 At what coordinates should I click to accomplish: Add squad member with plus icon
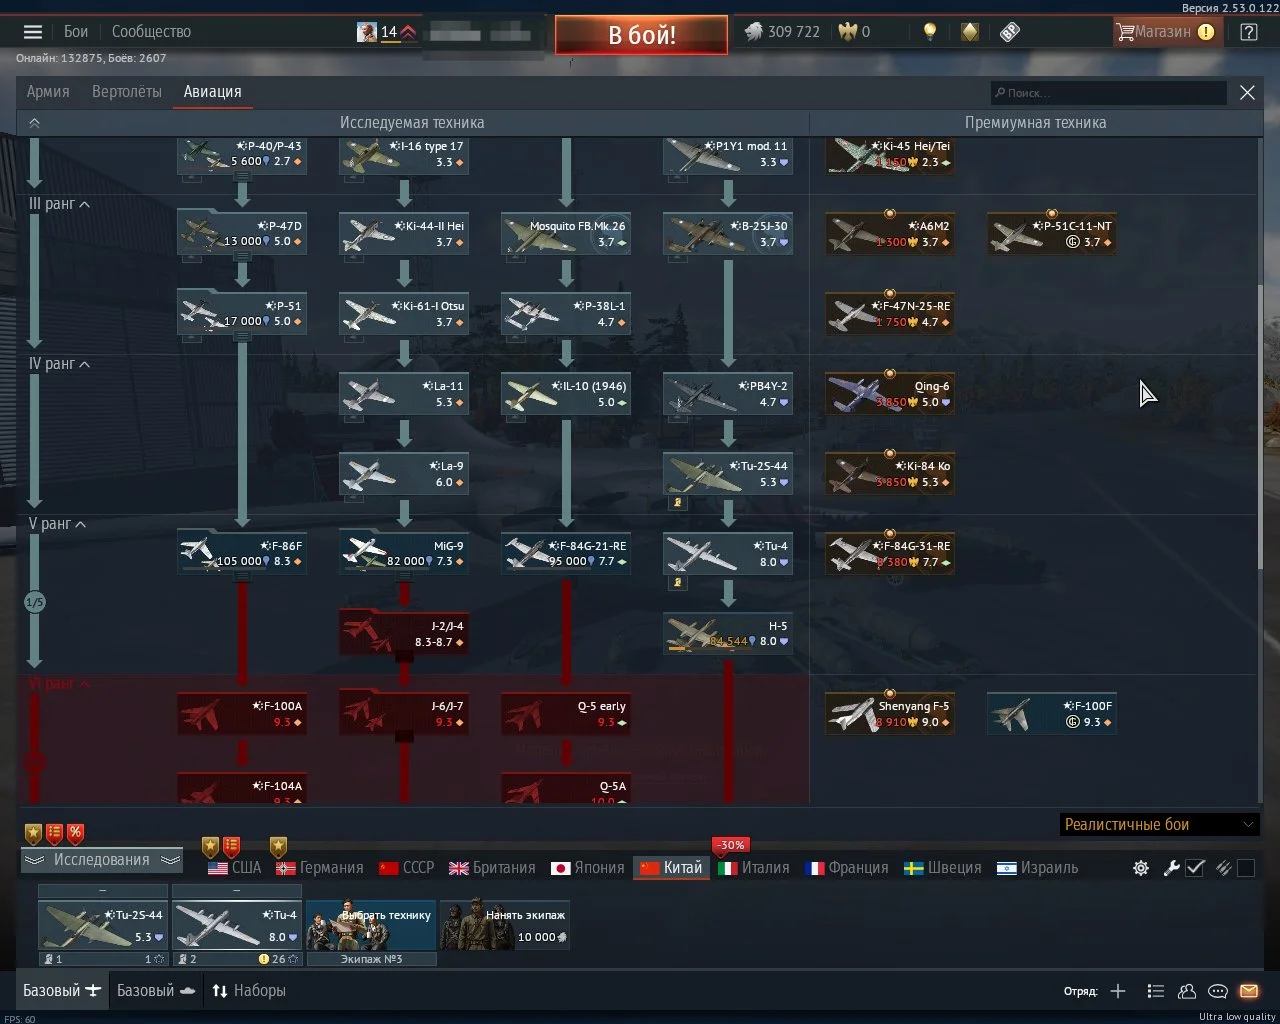(1118, 991)
